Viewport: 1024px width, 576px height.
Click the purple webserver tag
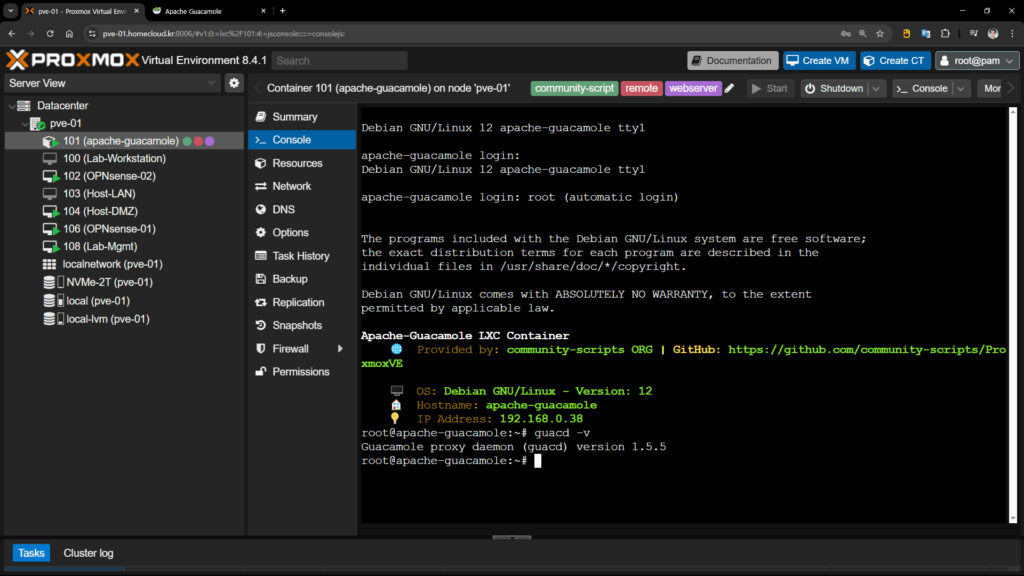point(692,88)
